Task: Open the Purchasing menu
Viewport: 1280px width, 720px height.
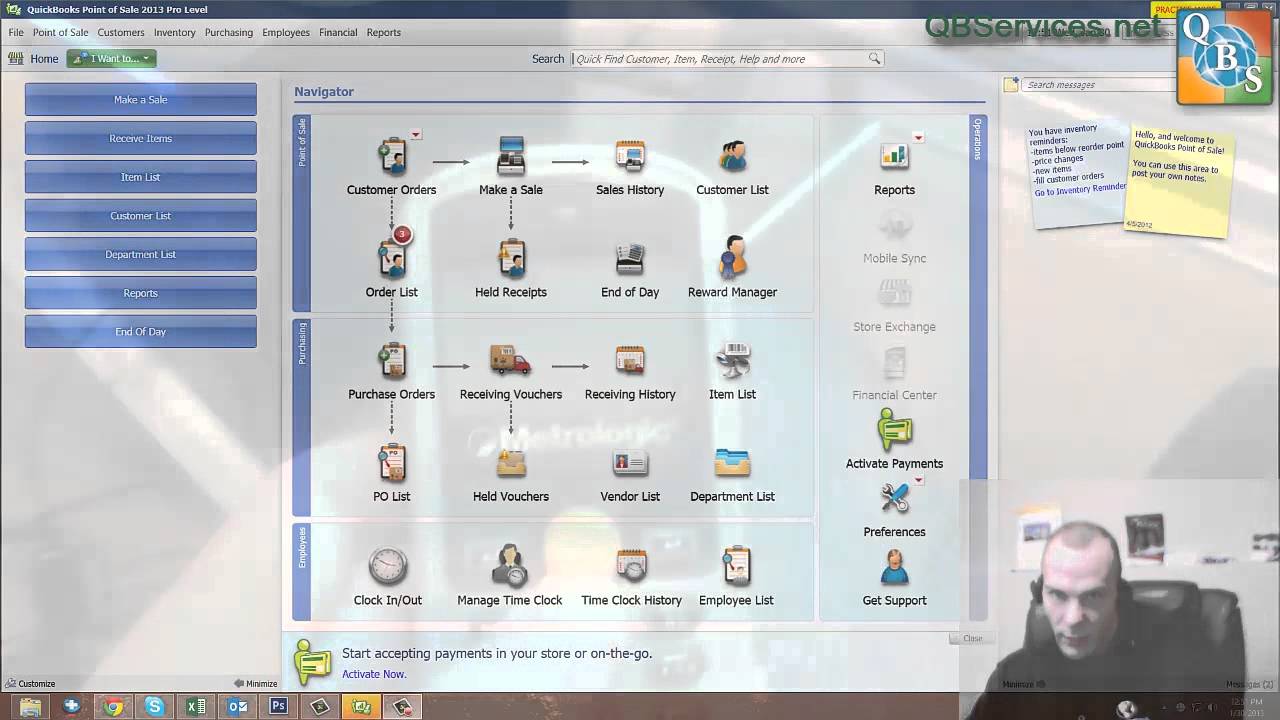Action: click(229, 32)
